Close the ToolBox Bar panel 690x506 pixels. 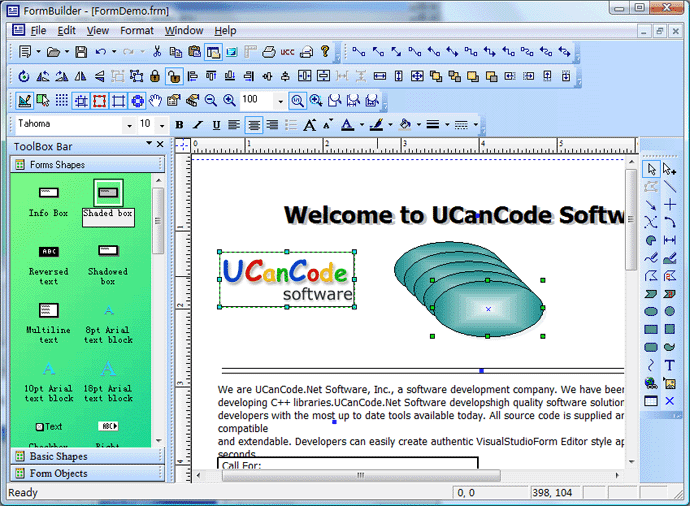[x=160, y=144]
